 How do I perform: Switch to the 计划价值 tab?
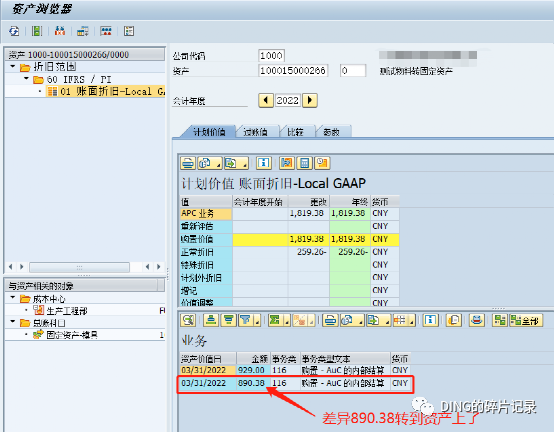pos(209,132)
